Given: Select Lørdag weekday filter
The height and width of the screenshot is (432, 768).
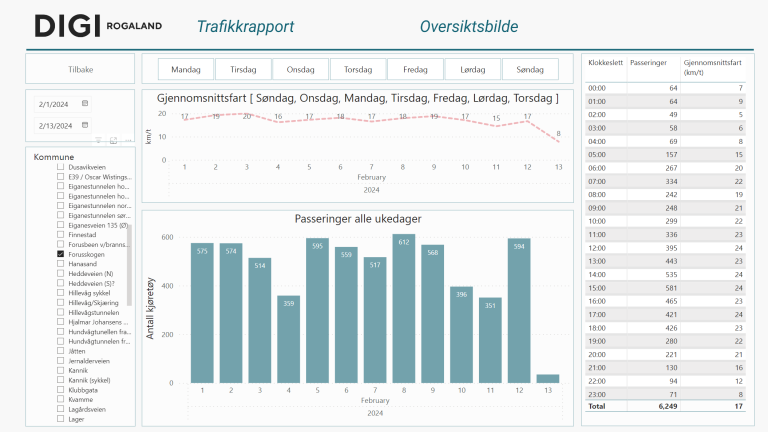Looking at the screenshot, I should coord(473,69).
